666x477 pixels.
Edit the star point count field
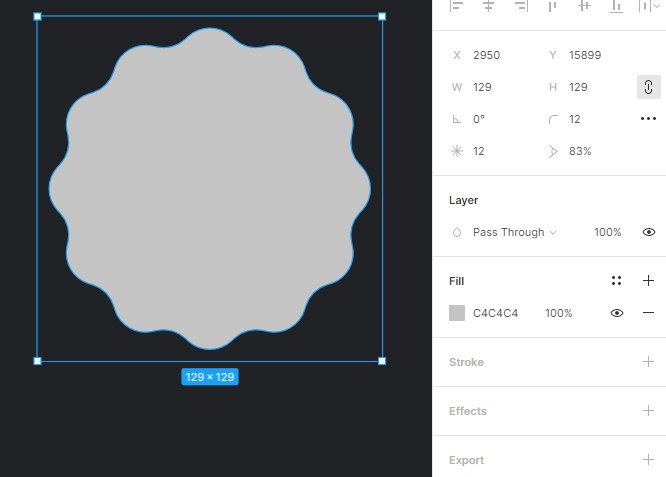point(479,151)
